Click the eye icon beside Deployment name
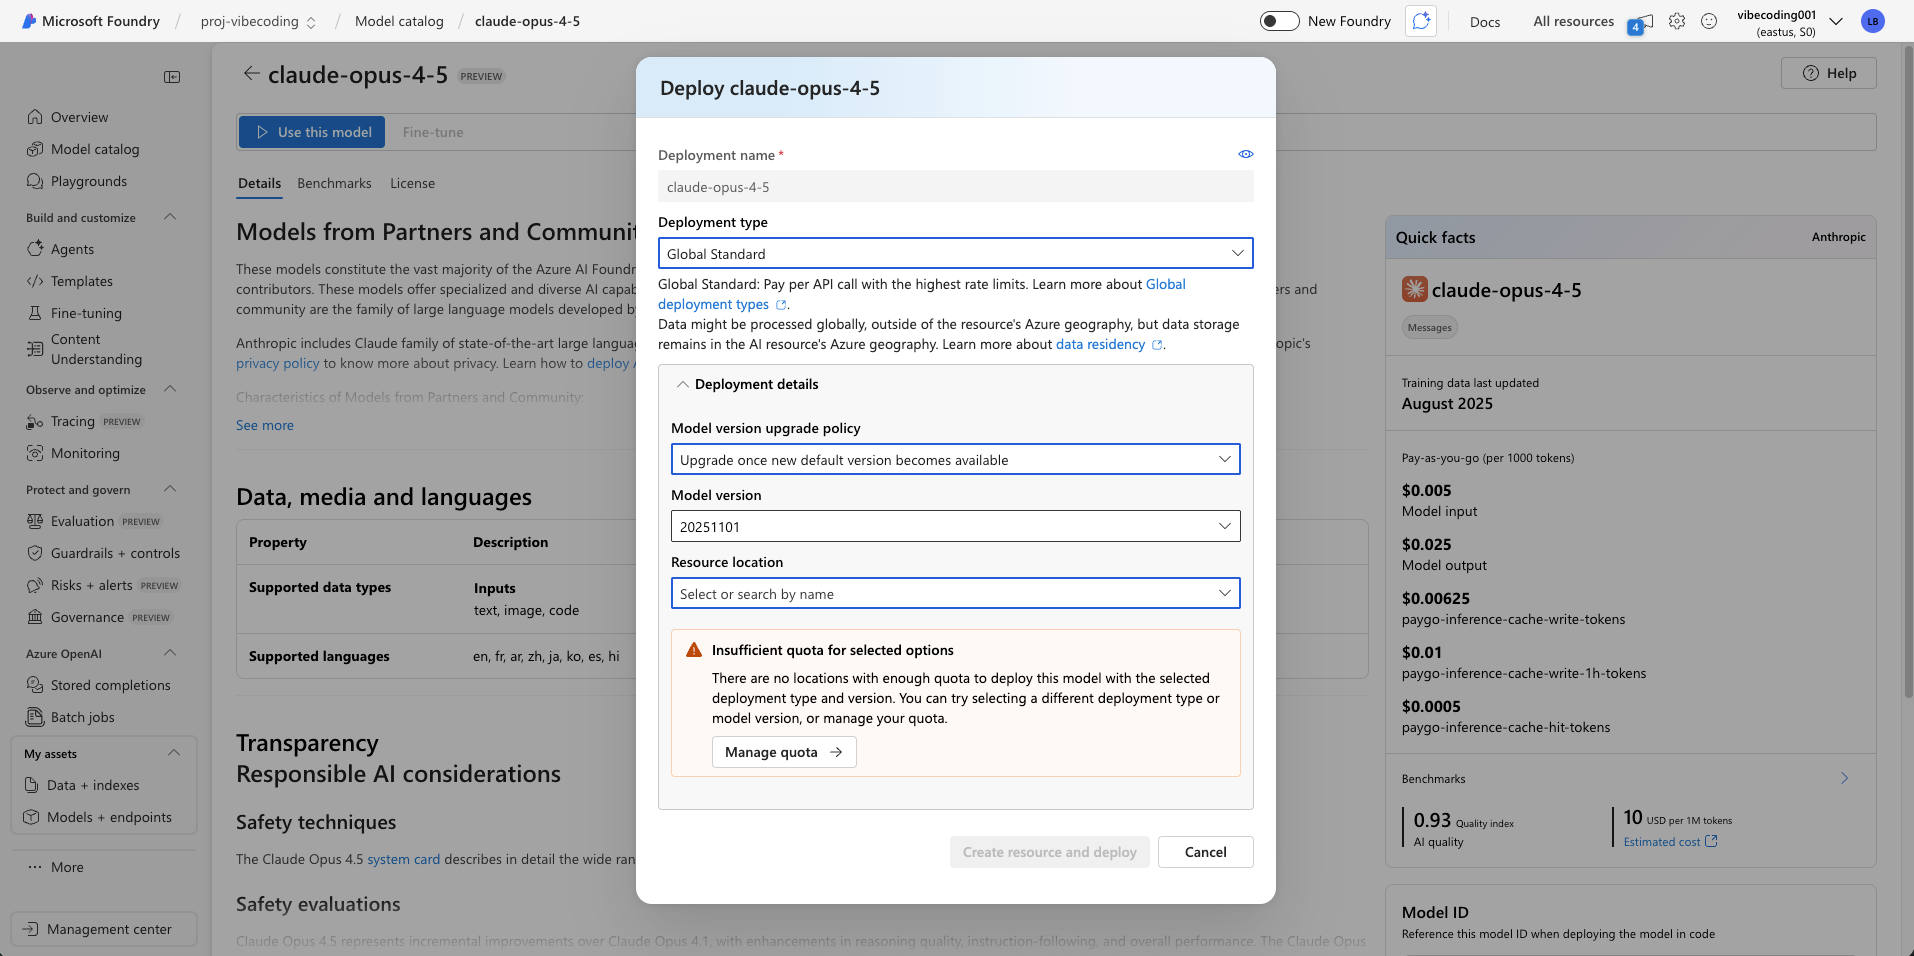The width and height of the screenshot is (1914, 956). pyautogui.click(x=1245, y=154)
